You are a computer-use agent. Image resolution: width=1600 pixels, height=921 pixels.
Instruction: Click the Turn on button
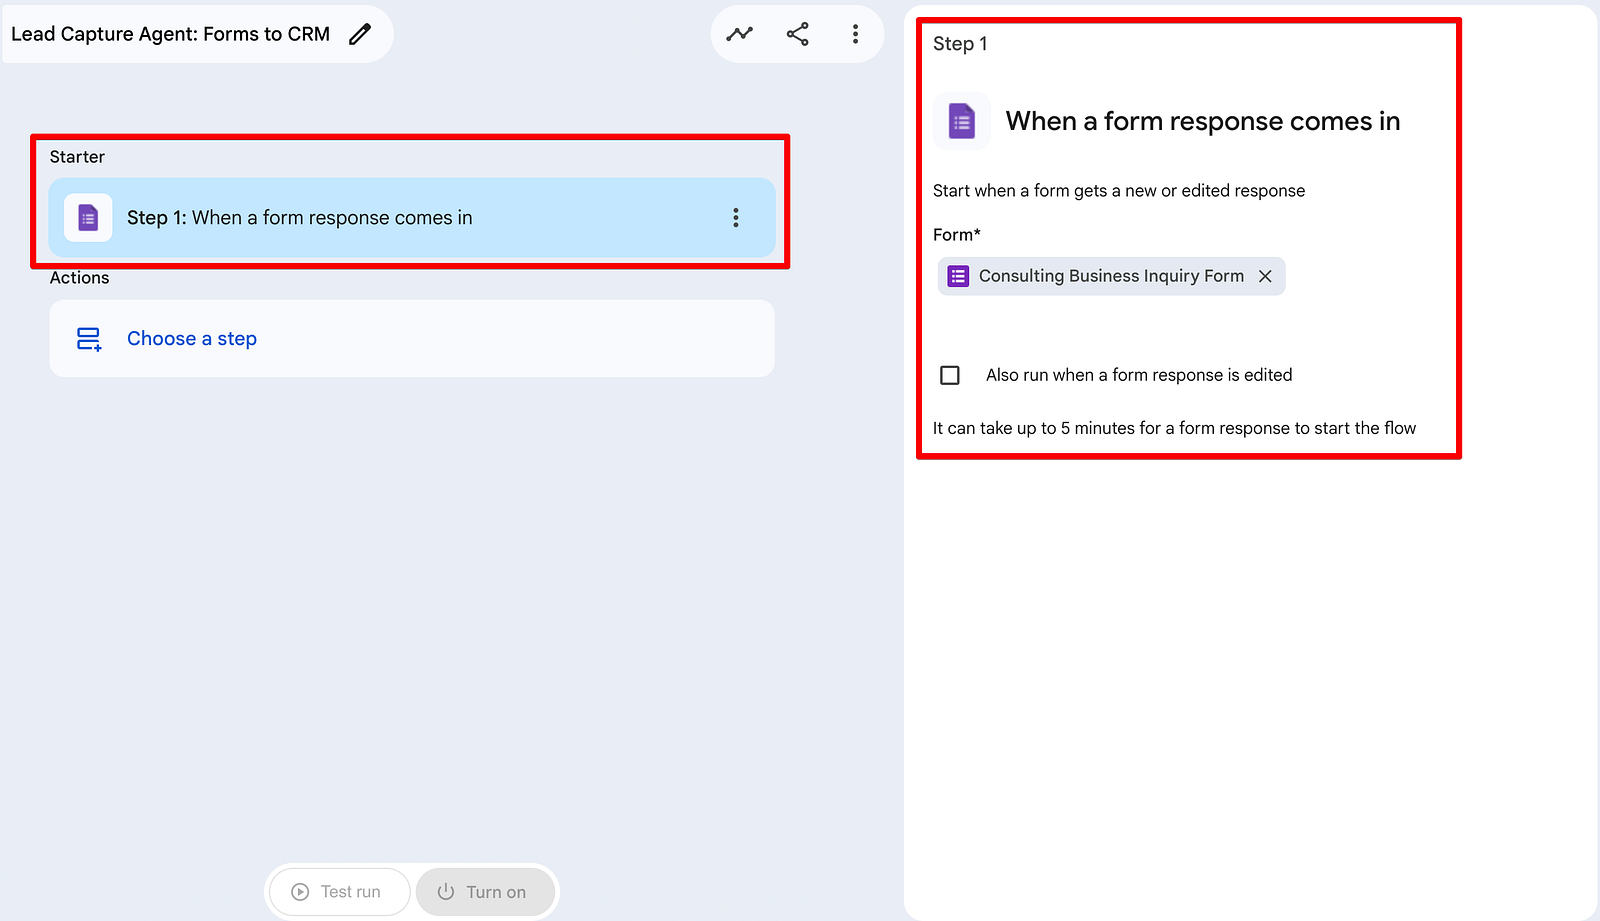(x=485, y=892)
